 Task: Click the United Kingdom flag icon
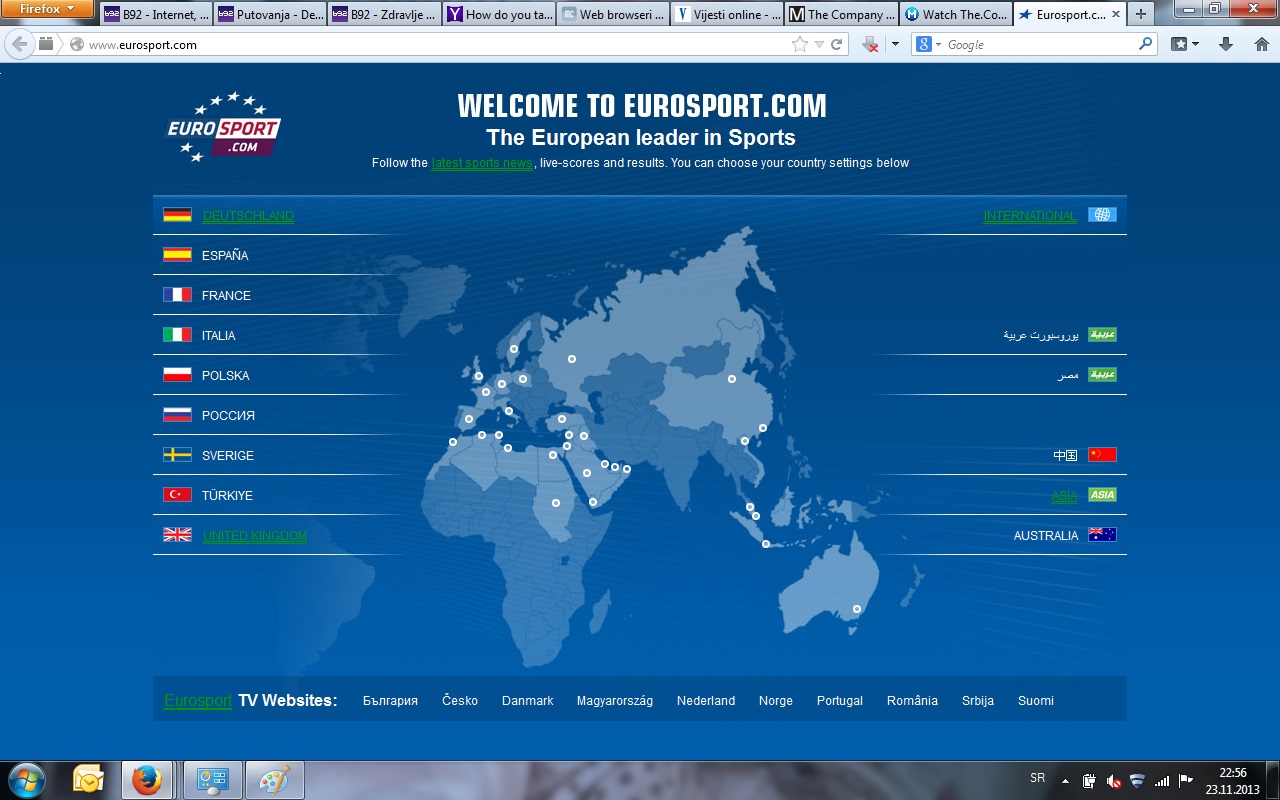click(177, 535)
